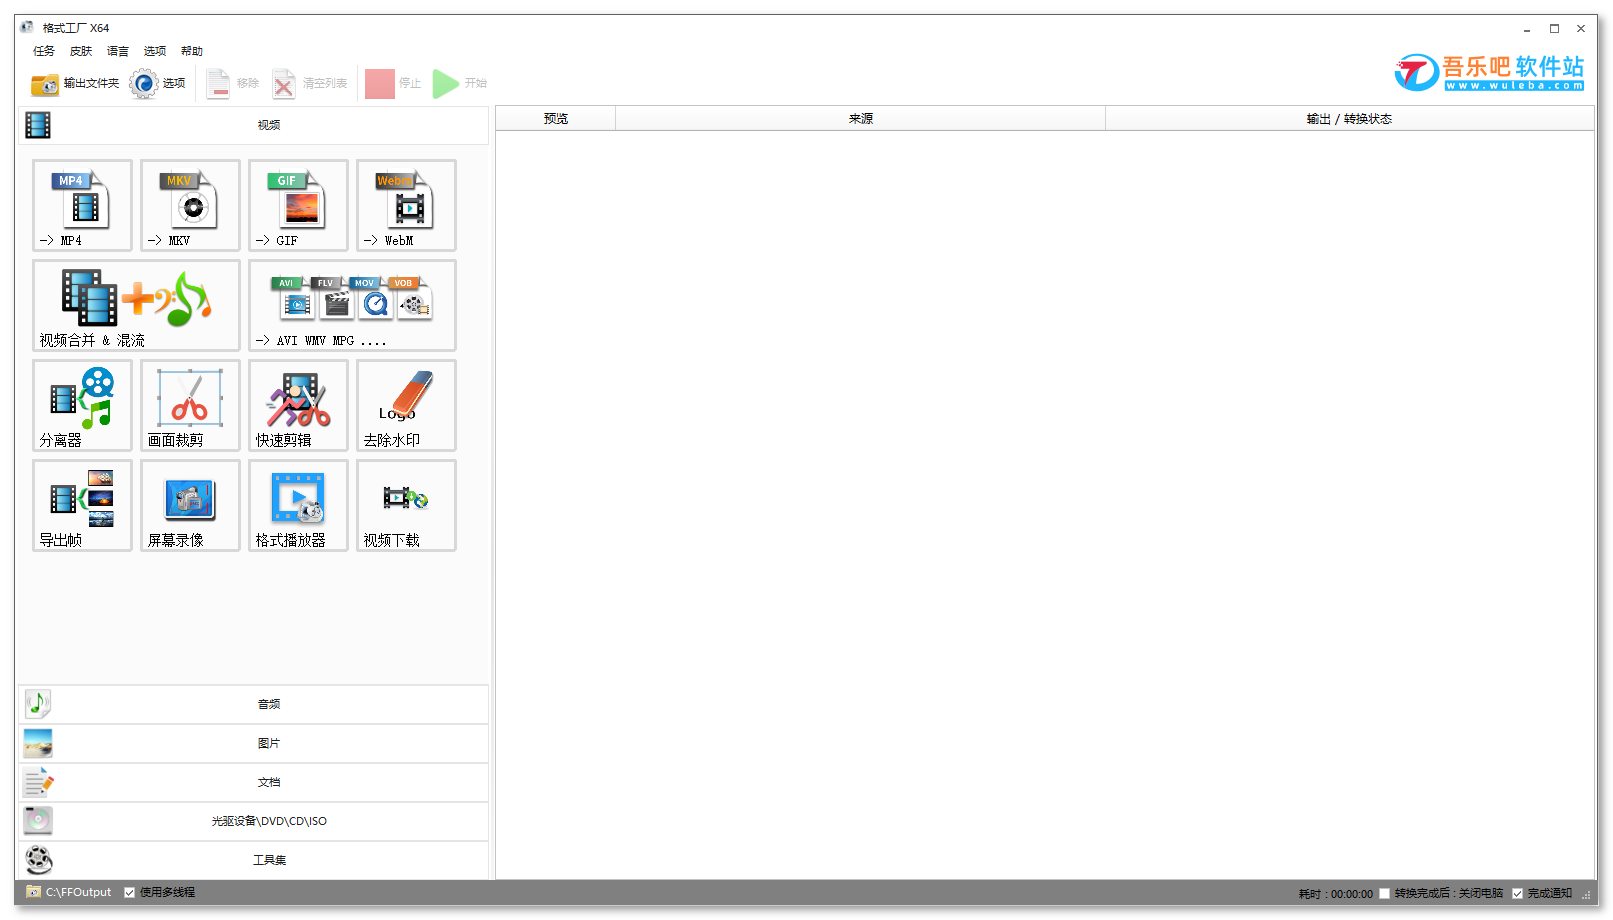Open the 快速剪辑 tool

pyautogui.click(x=298, y=405)
